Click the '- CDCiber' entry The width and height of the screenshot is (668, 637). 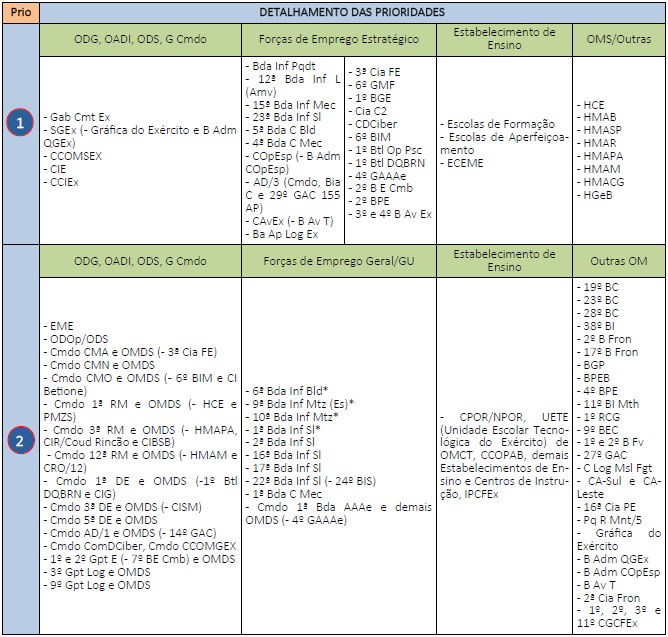pos(373,124)
